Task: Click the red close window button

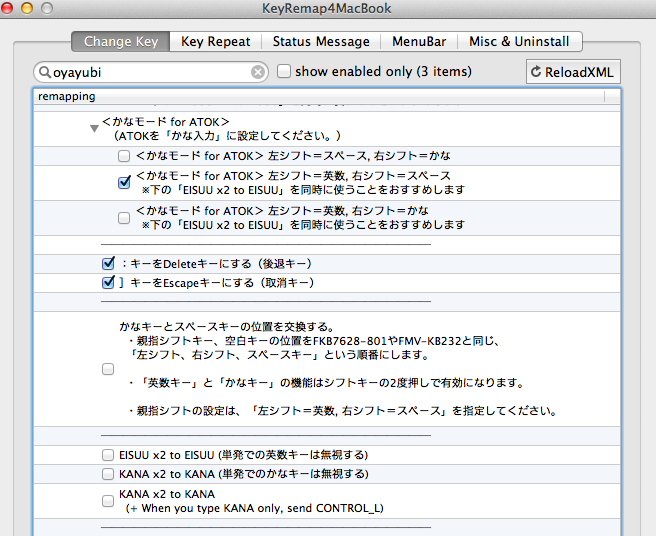Action: tap(7, 8)
